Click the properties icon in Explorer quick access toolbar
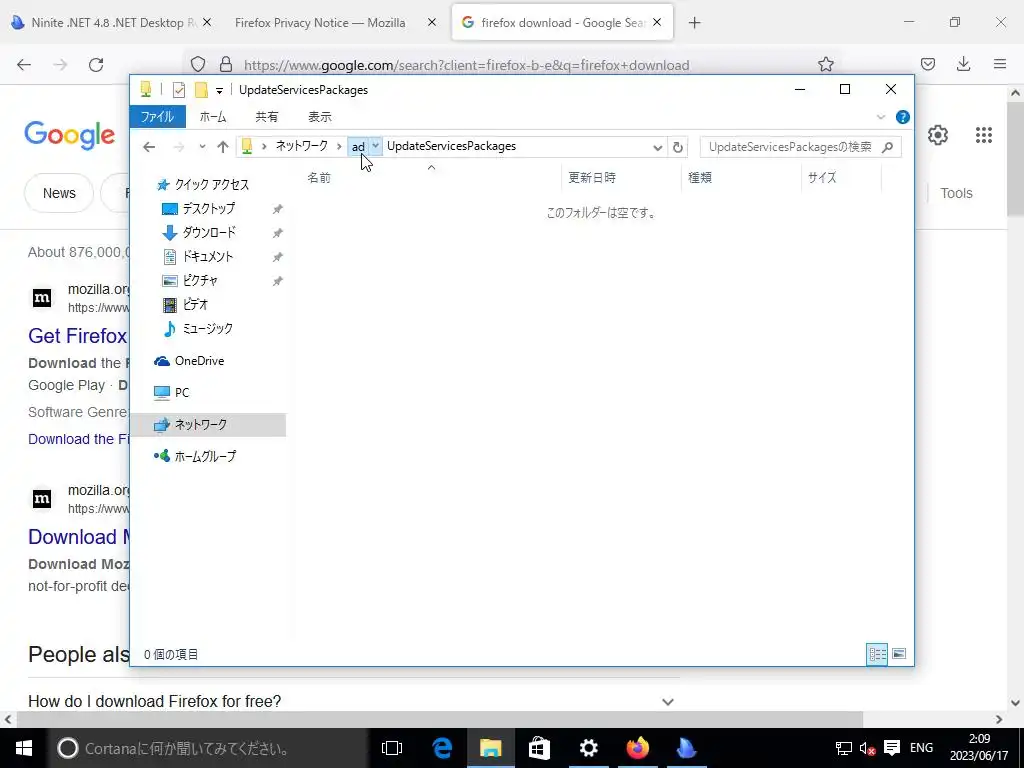This screenshot has width=1024, height=768. tap(179, 89)
